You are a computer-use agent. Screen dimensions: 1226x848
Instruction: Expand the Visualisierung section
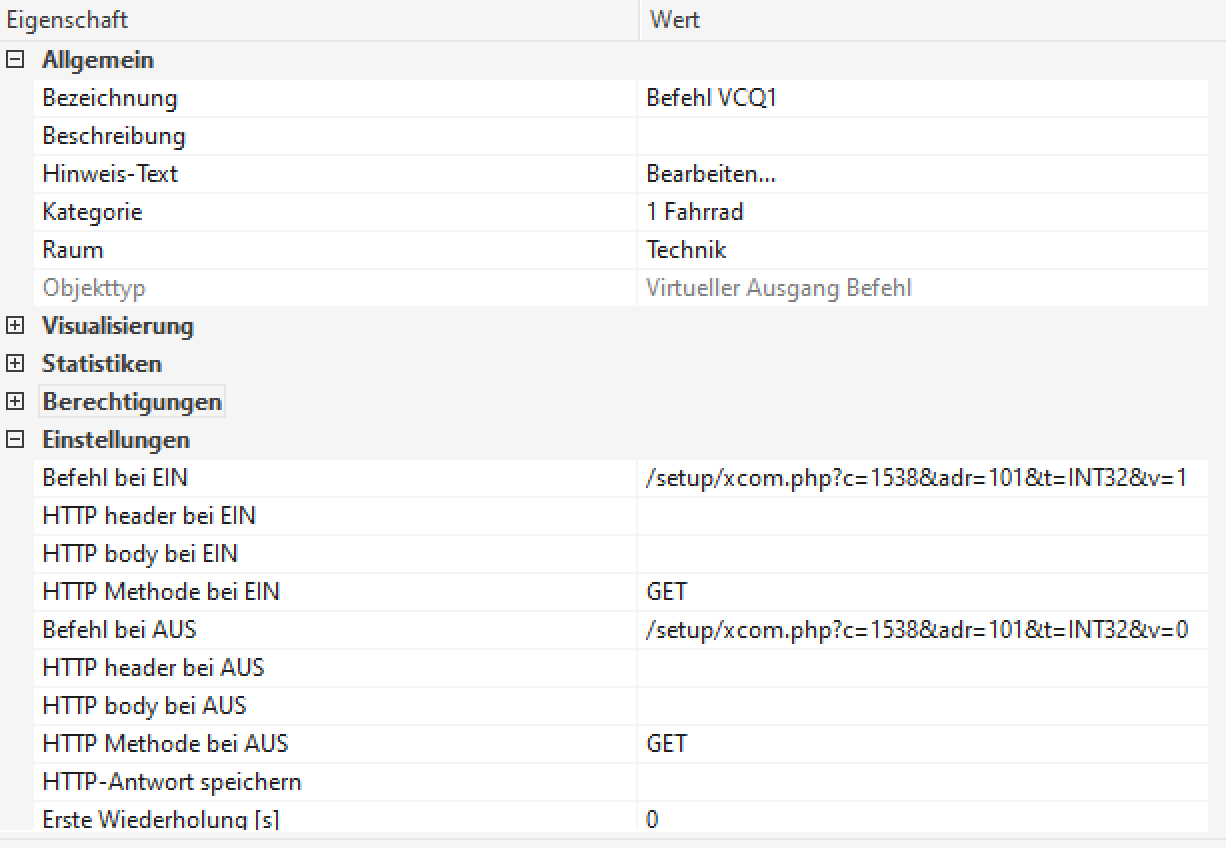click(15, 326)
